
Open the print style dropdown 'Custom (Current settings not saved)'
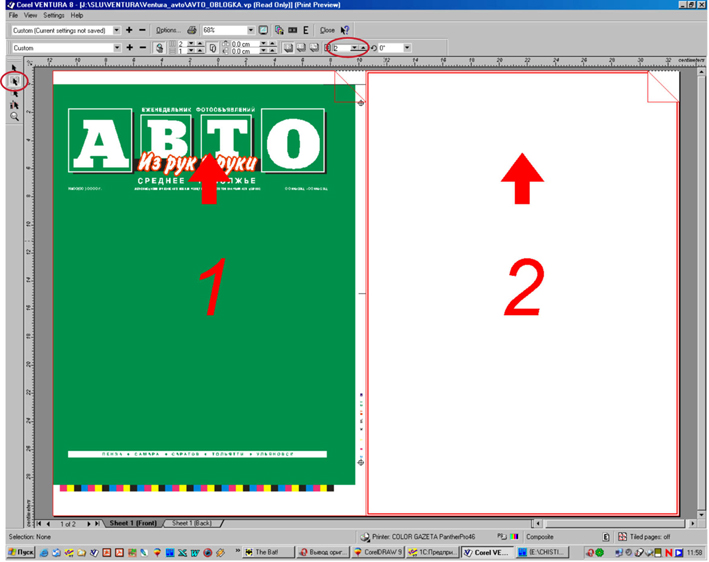tap(117, 30)
